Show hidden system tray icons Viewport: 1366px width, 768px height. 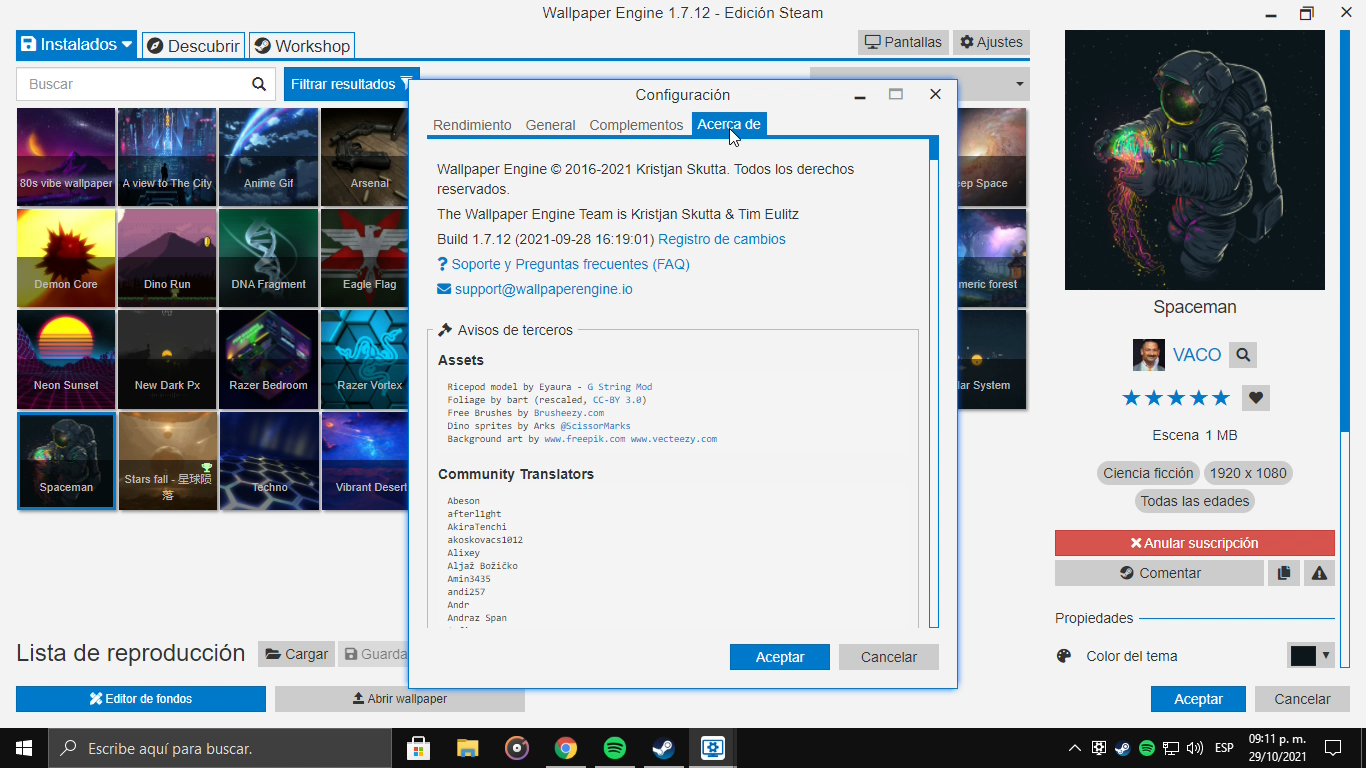point(1075,748)
